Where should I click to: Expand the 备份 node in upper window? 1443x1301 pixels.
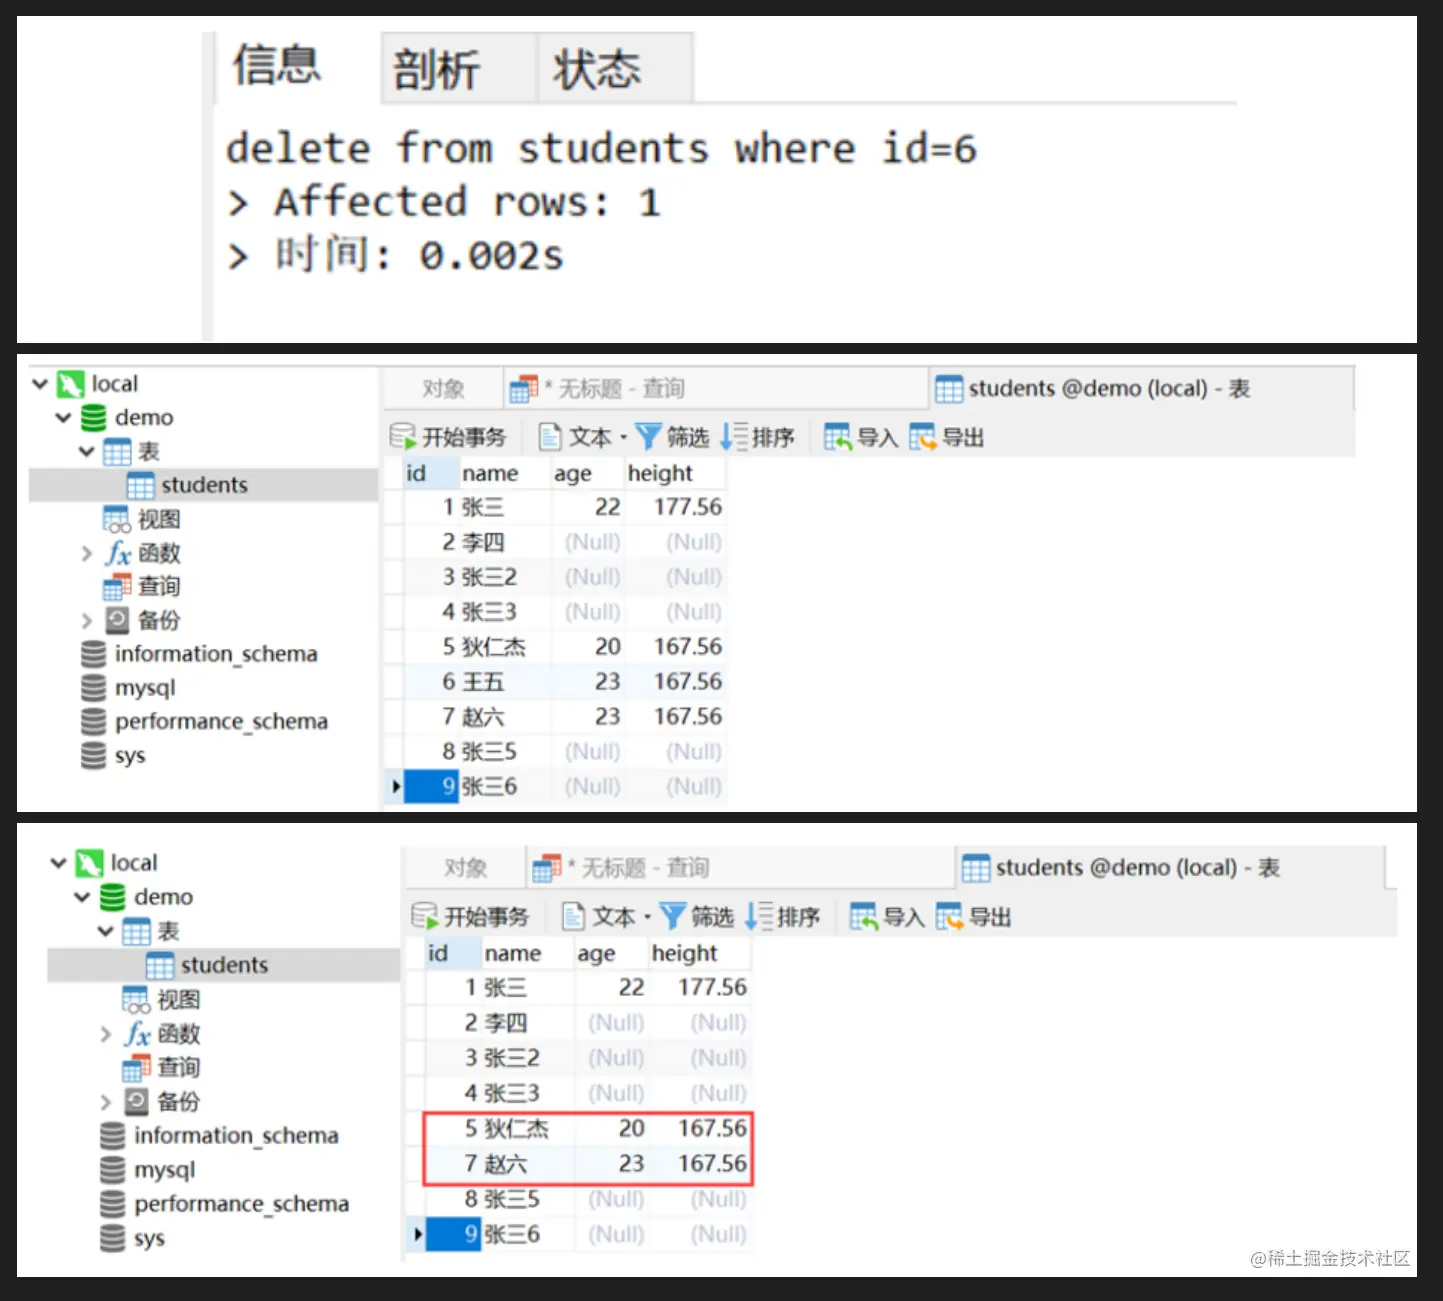click(x=87, y=621)
